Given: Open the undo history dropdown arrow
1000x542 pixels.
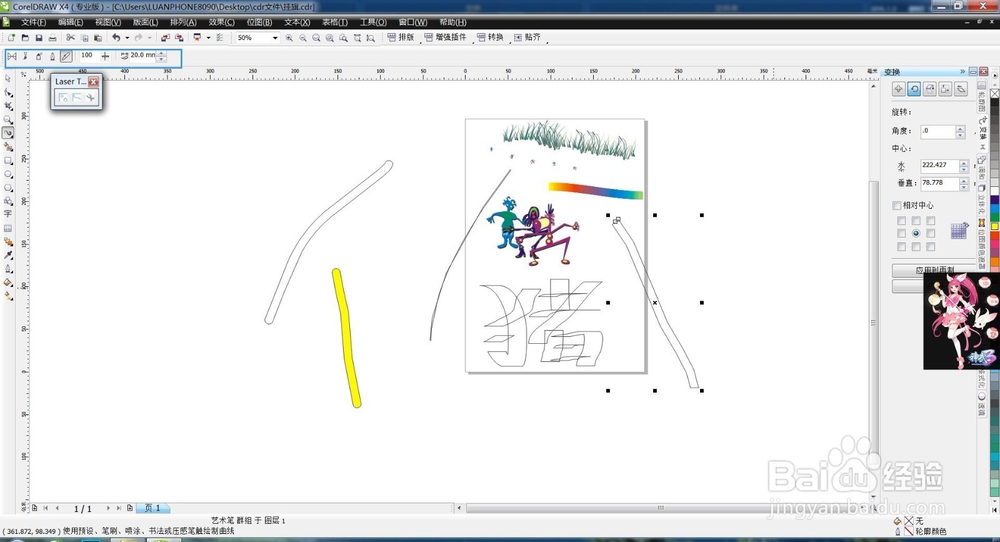Looking at the screenshot, I should click(x=126, y=38).
